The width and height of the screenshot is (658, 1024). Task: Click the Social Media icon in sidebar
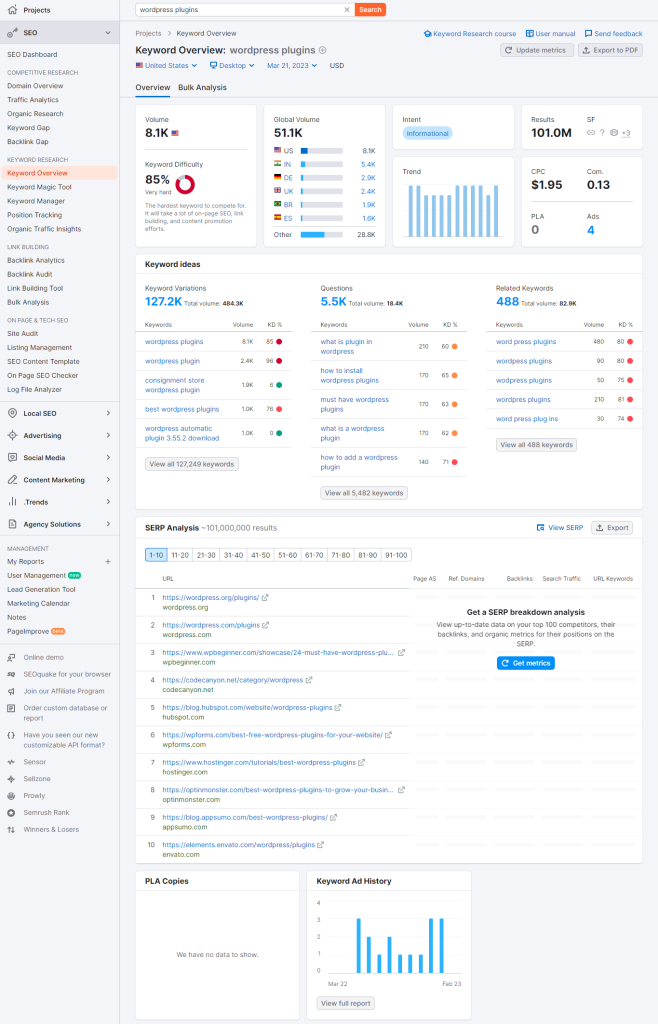[12, 458]
